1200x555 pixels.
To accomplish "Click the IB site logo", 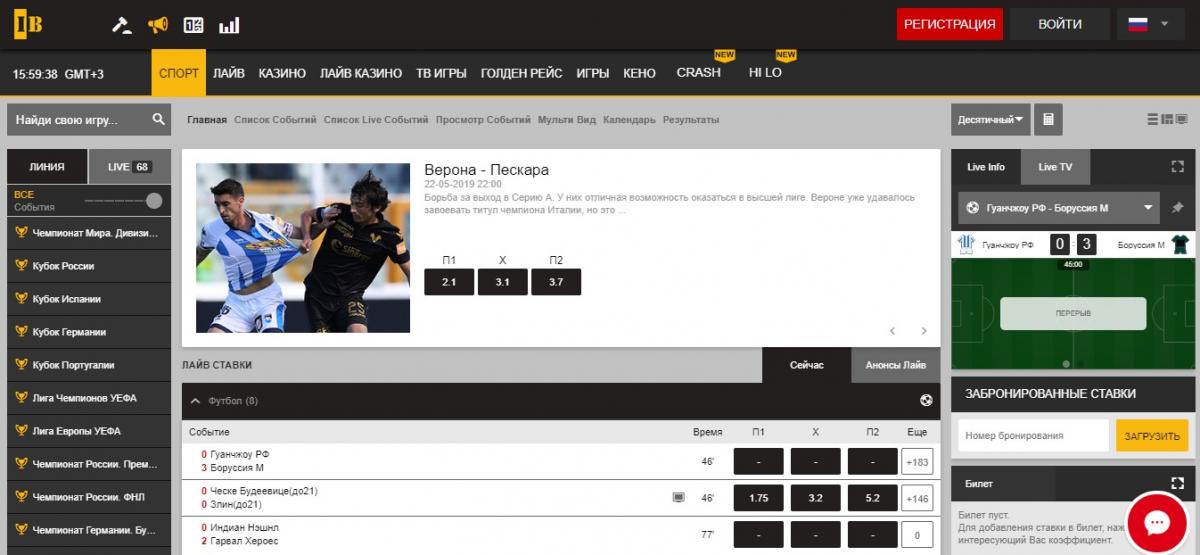I will (27, 24).
